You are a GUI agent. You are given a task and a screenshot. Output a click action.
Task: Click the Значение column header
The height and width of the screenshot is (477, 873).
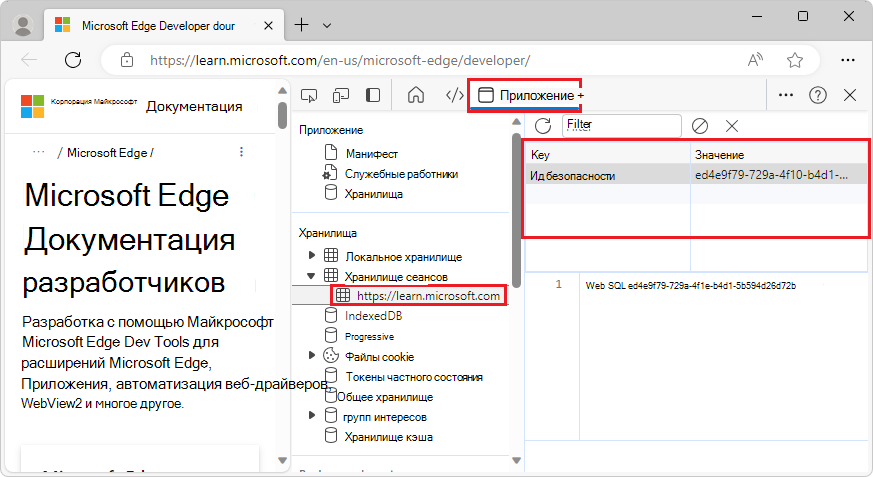779,155
